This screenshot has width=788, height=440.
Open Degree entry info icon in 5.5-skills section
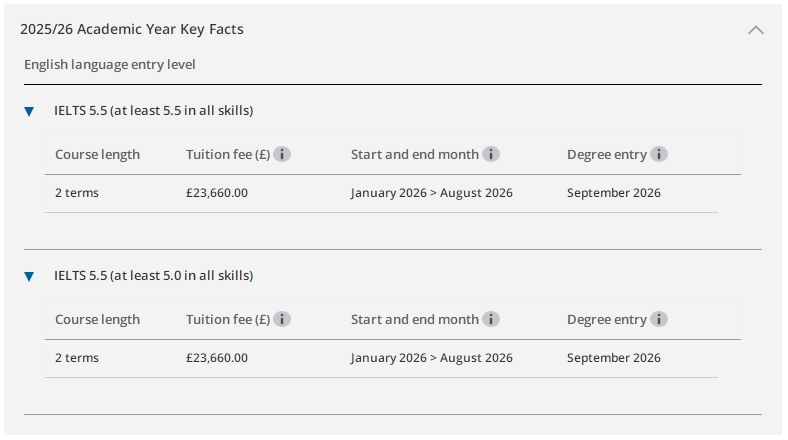click(x=659, y=154)
